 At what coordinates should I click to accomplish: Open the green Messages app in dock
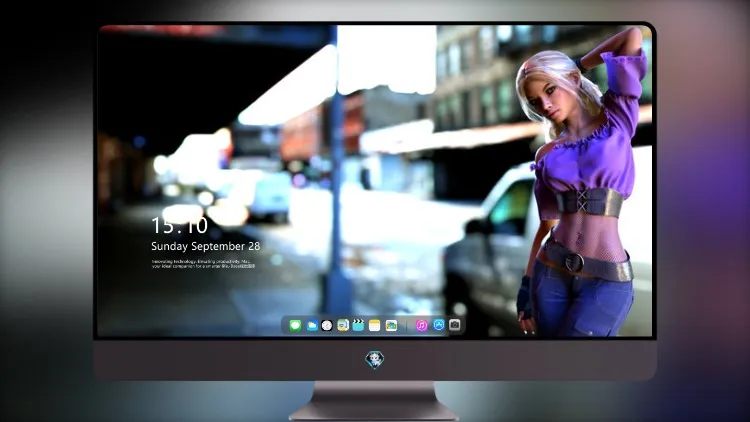click(295, 326)
